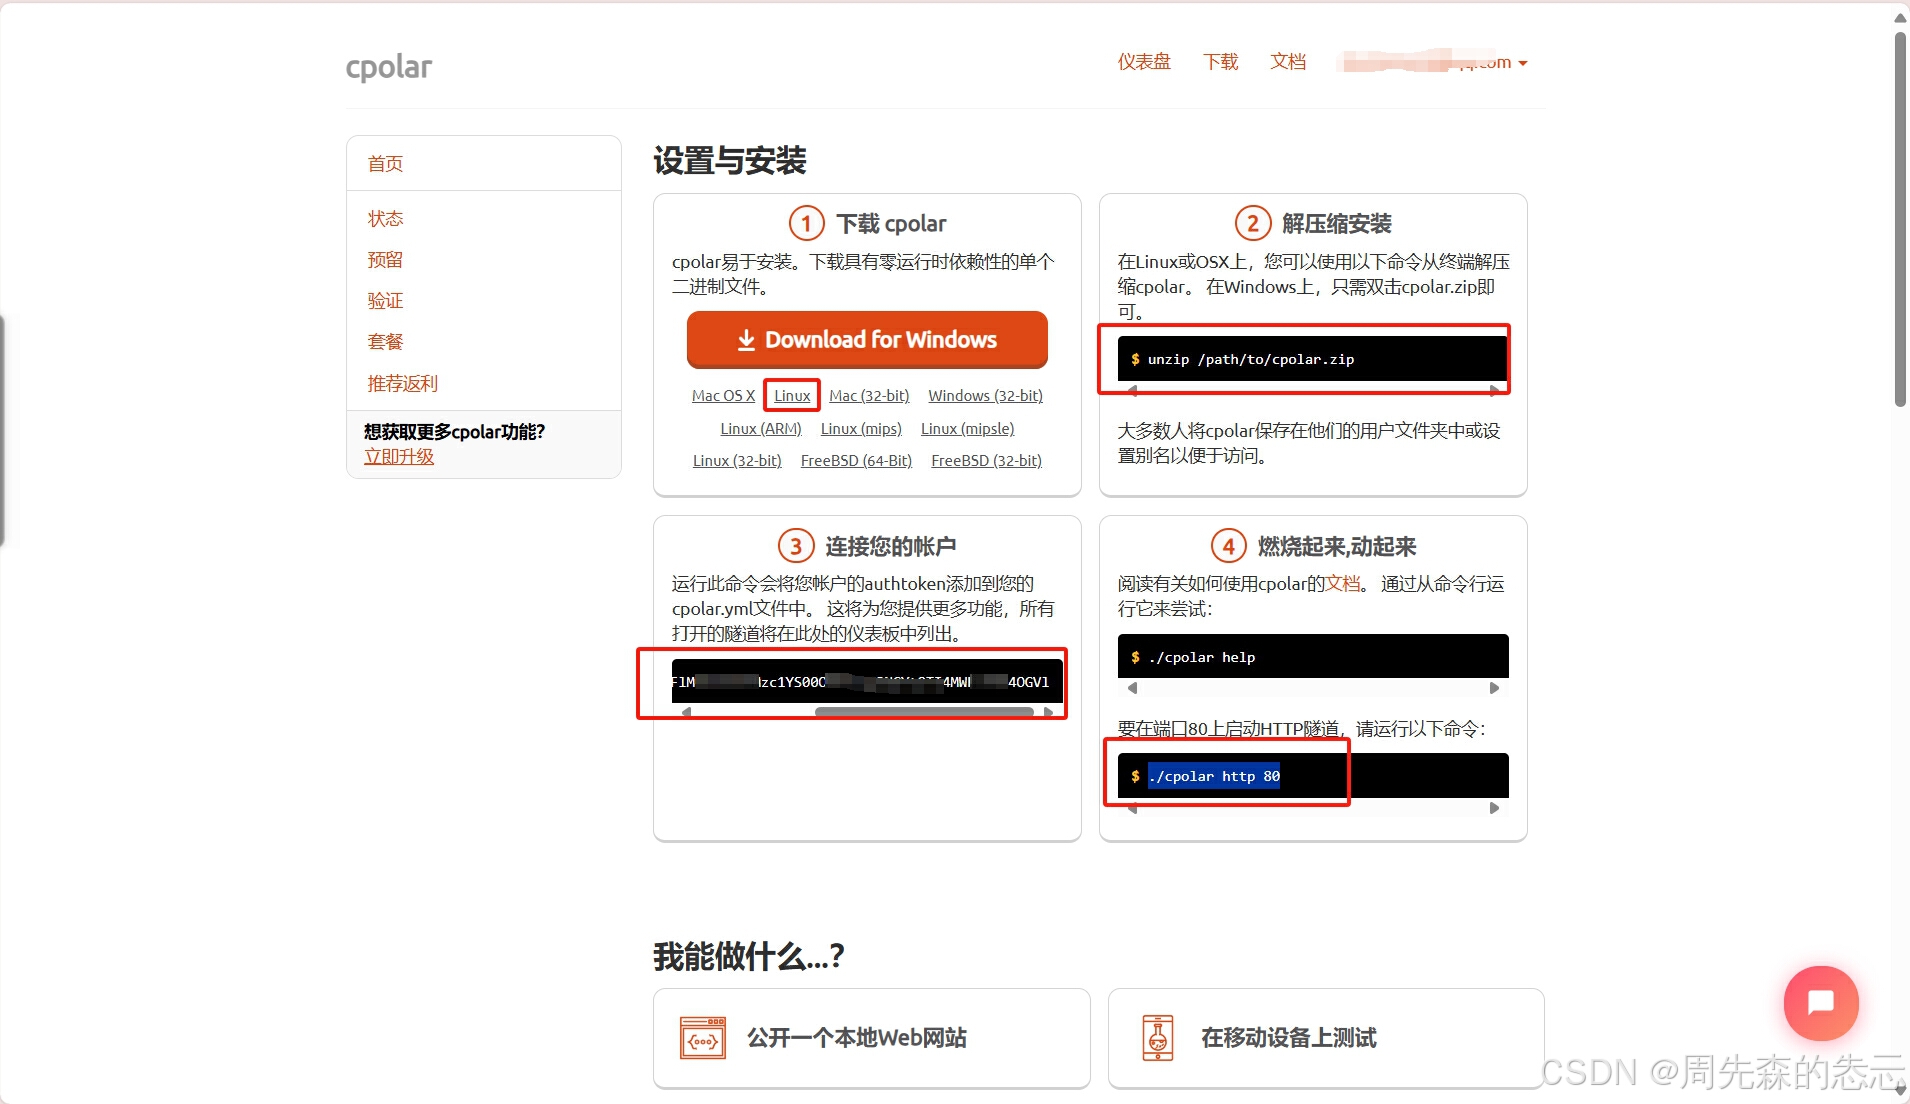Click the ./cpolar http 80 command
The image size is (1910, 1104).
[1214, 776]
